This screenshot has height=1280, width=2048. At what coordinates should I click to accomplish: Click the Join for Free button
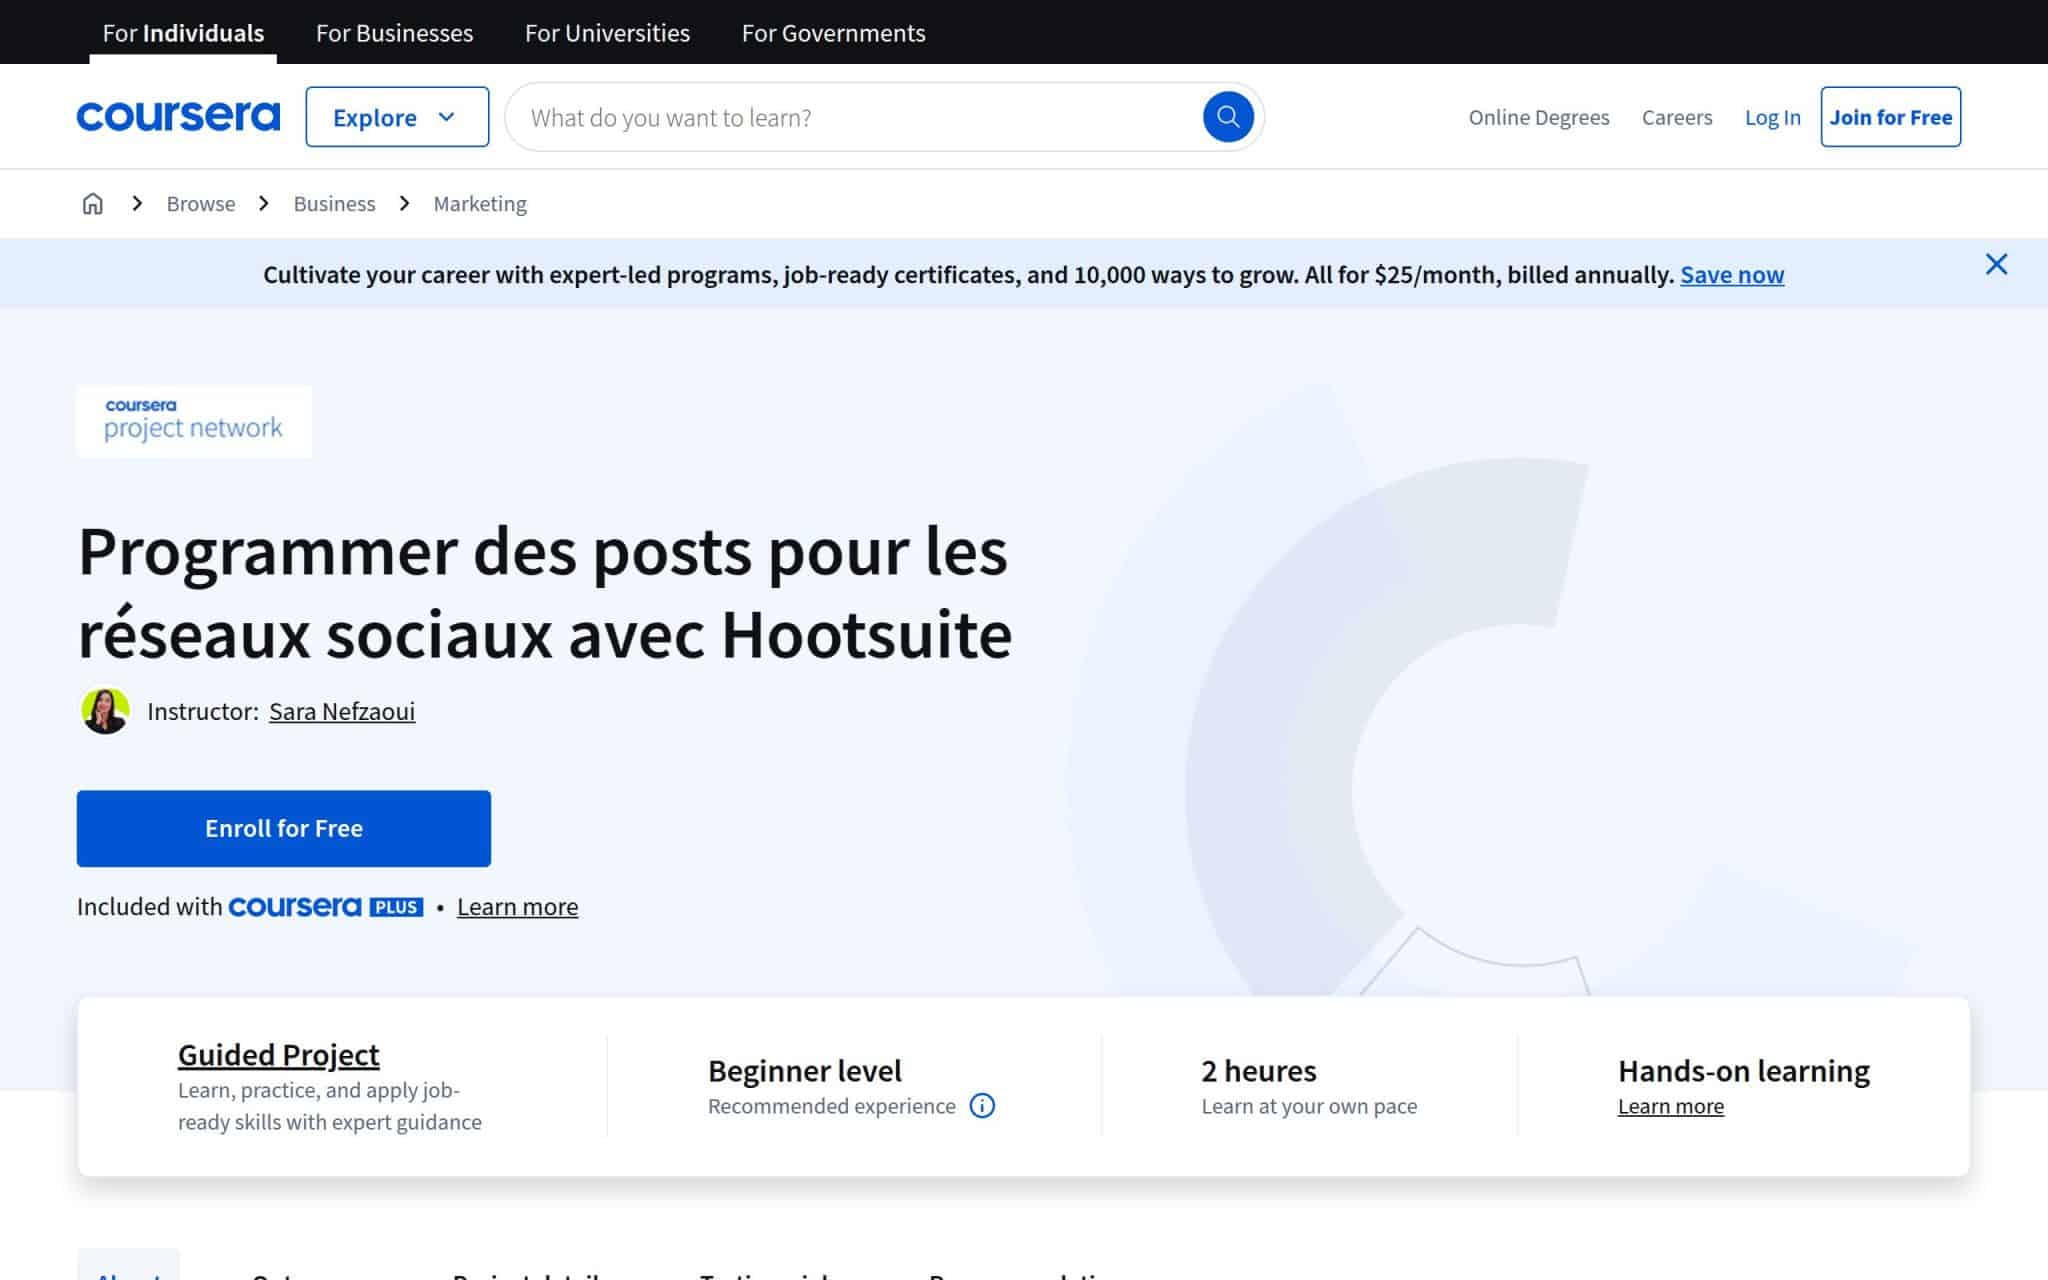point(1890,117)
